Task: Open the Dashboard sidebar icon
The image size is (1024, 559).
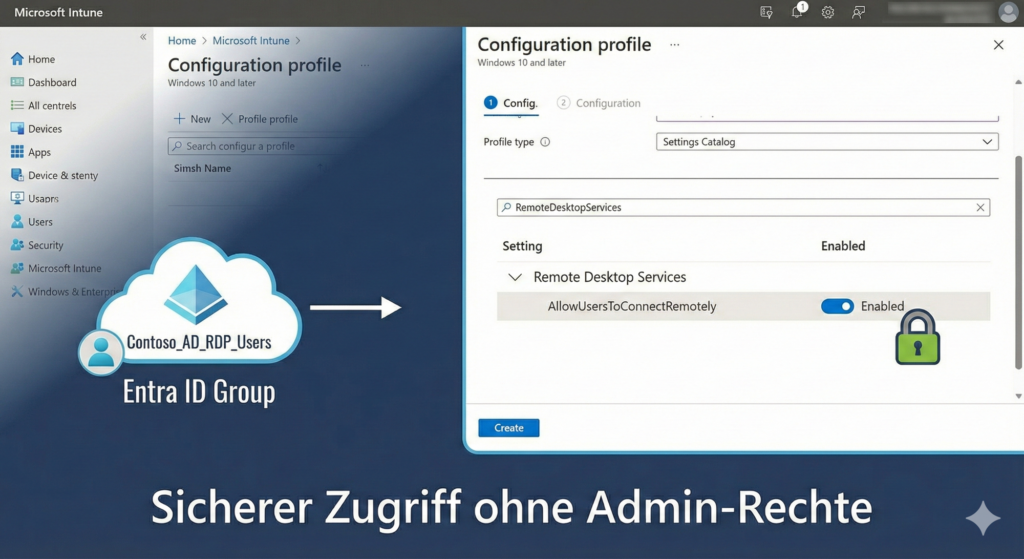Action: click(x=17, y=82)
